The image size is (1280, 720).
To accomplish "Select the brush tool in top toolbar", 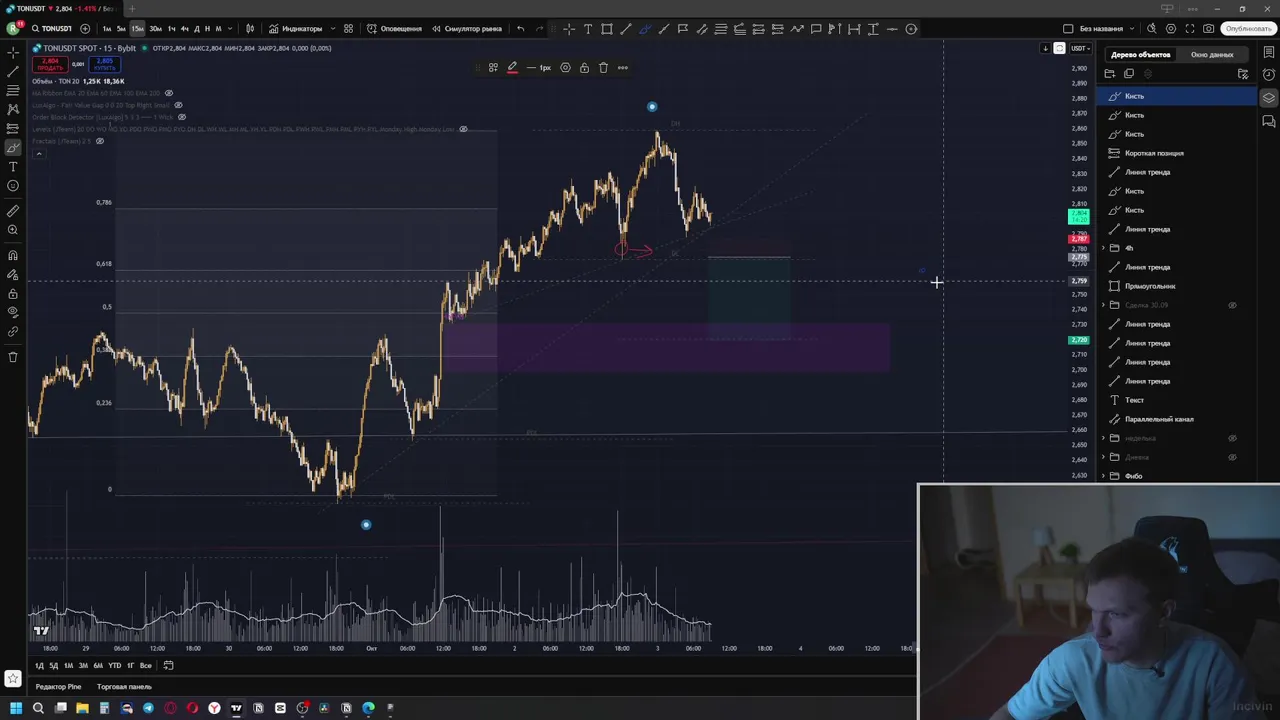I will [645, 29].
